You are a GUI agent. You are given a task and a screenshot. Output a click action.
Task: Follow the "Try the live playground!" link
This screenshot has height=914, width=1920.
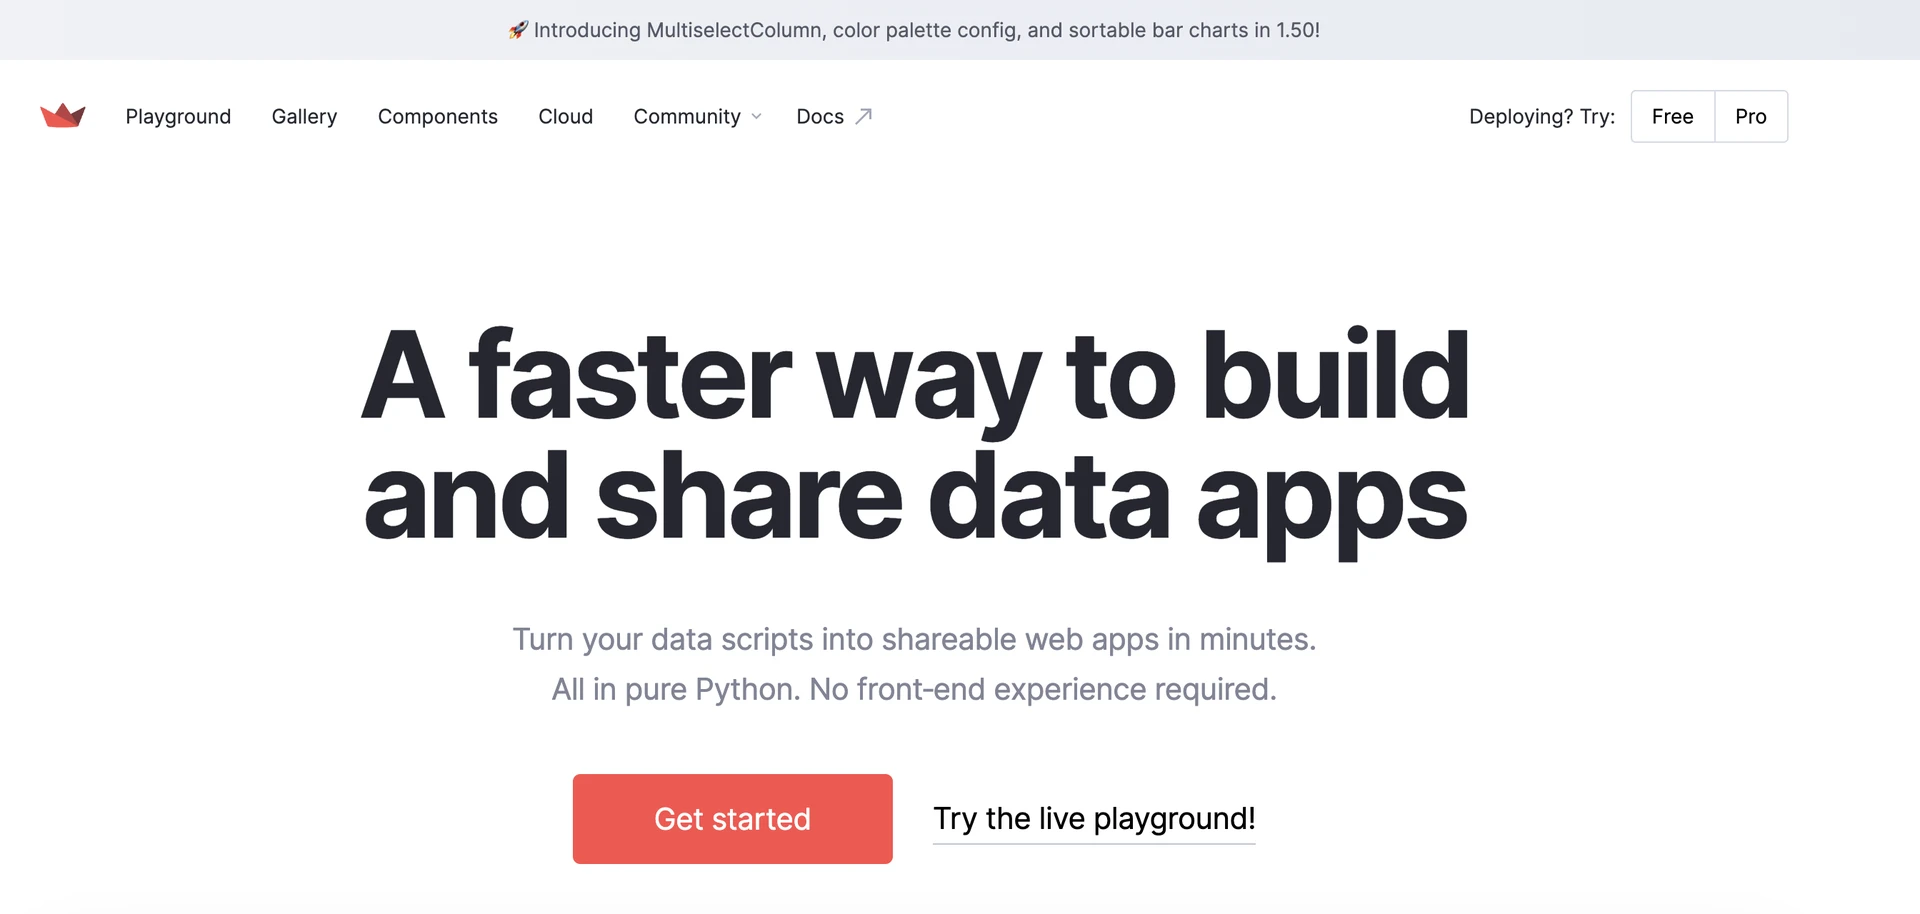coord(1093,819)
